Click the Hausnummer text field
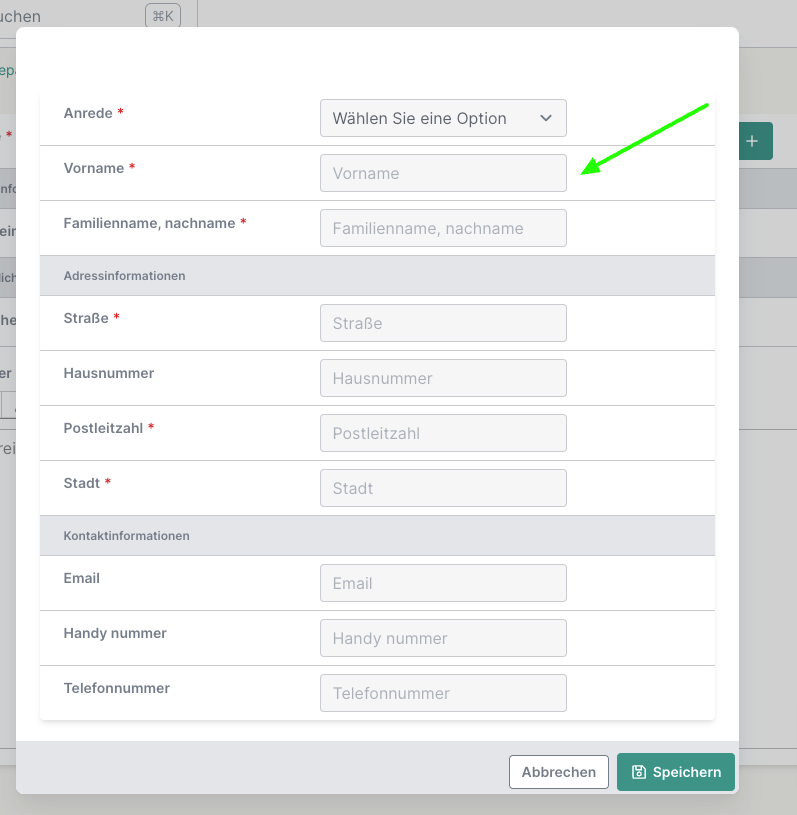 pyautogui.click(x=443, y=378)
